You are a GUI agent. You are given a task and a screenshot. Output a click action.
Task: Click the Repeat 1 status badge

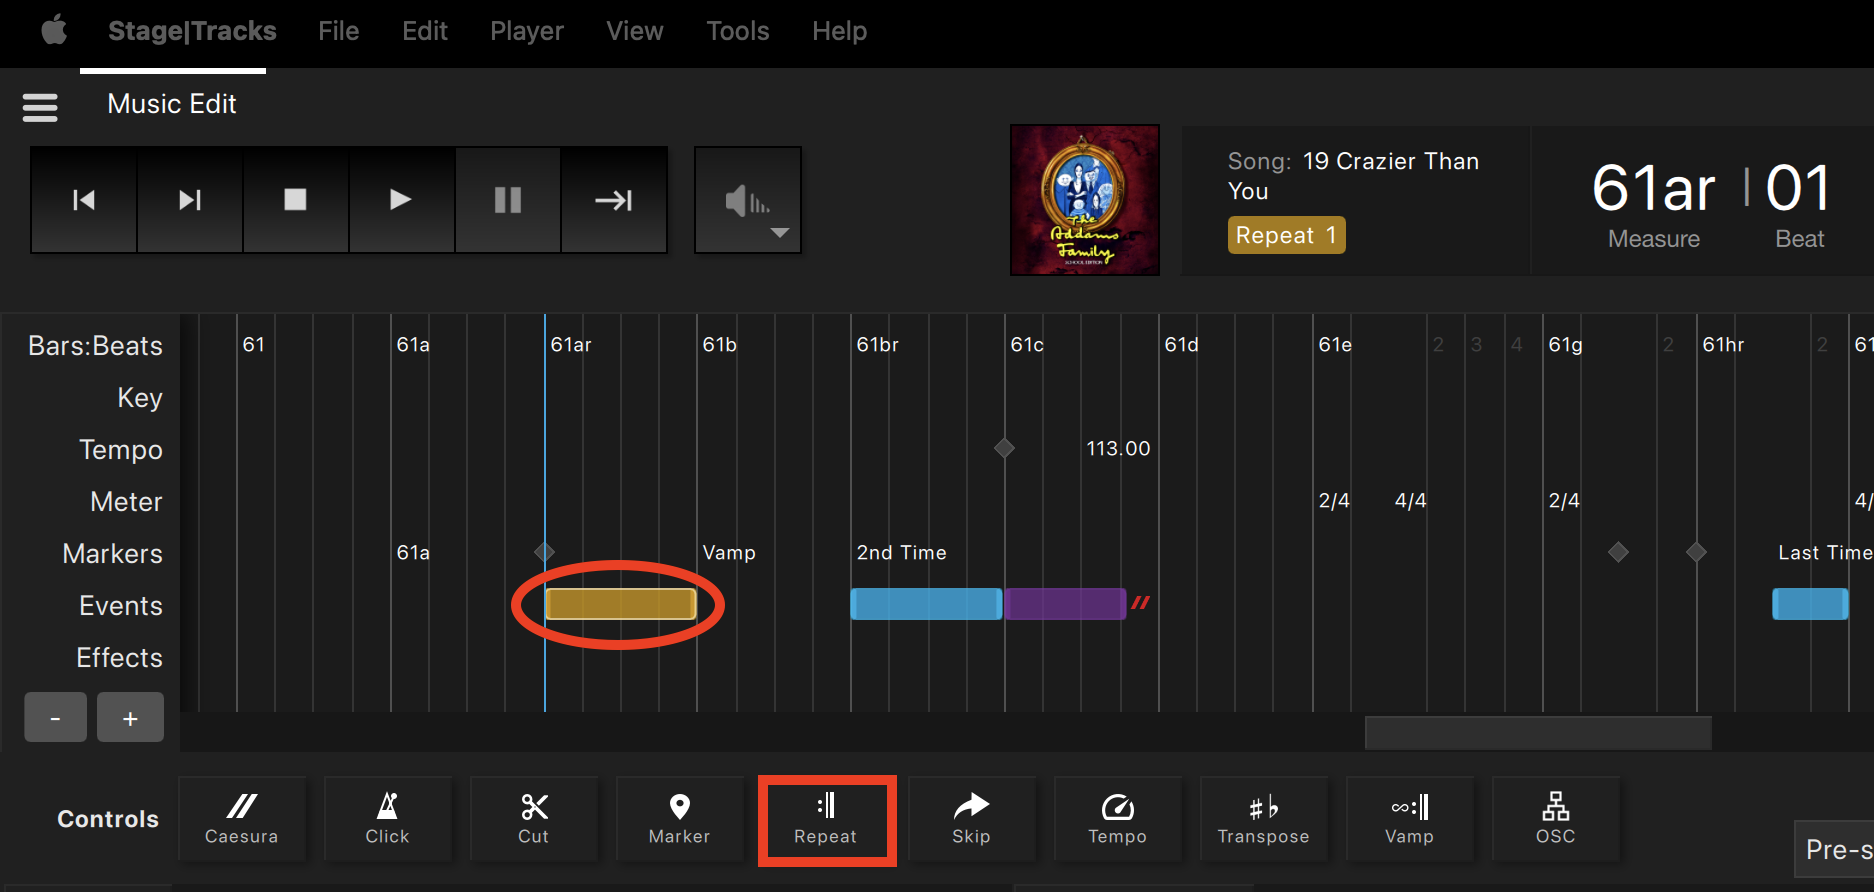(x=1286, y=235)
